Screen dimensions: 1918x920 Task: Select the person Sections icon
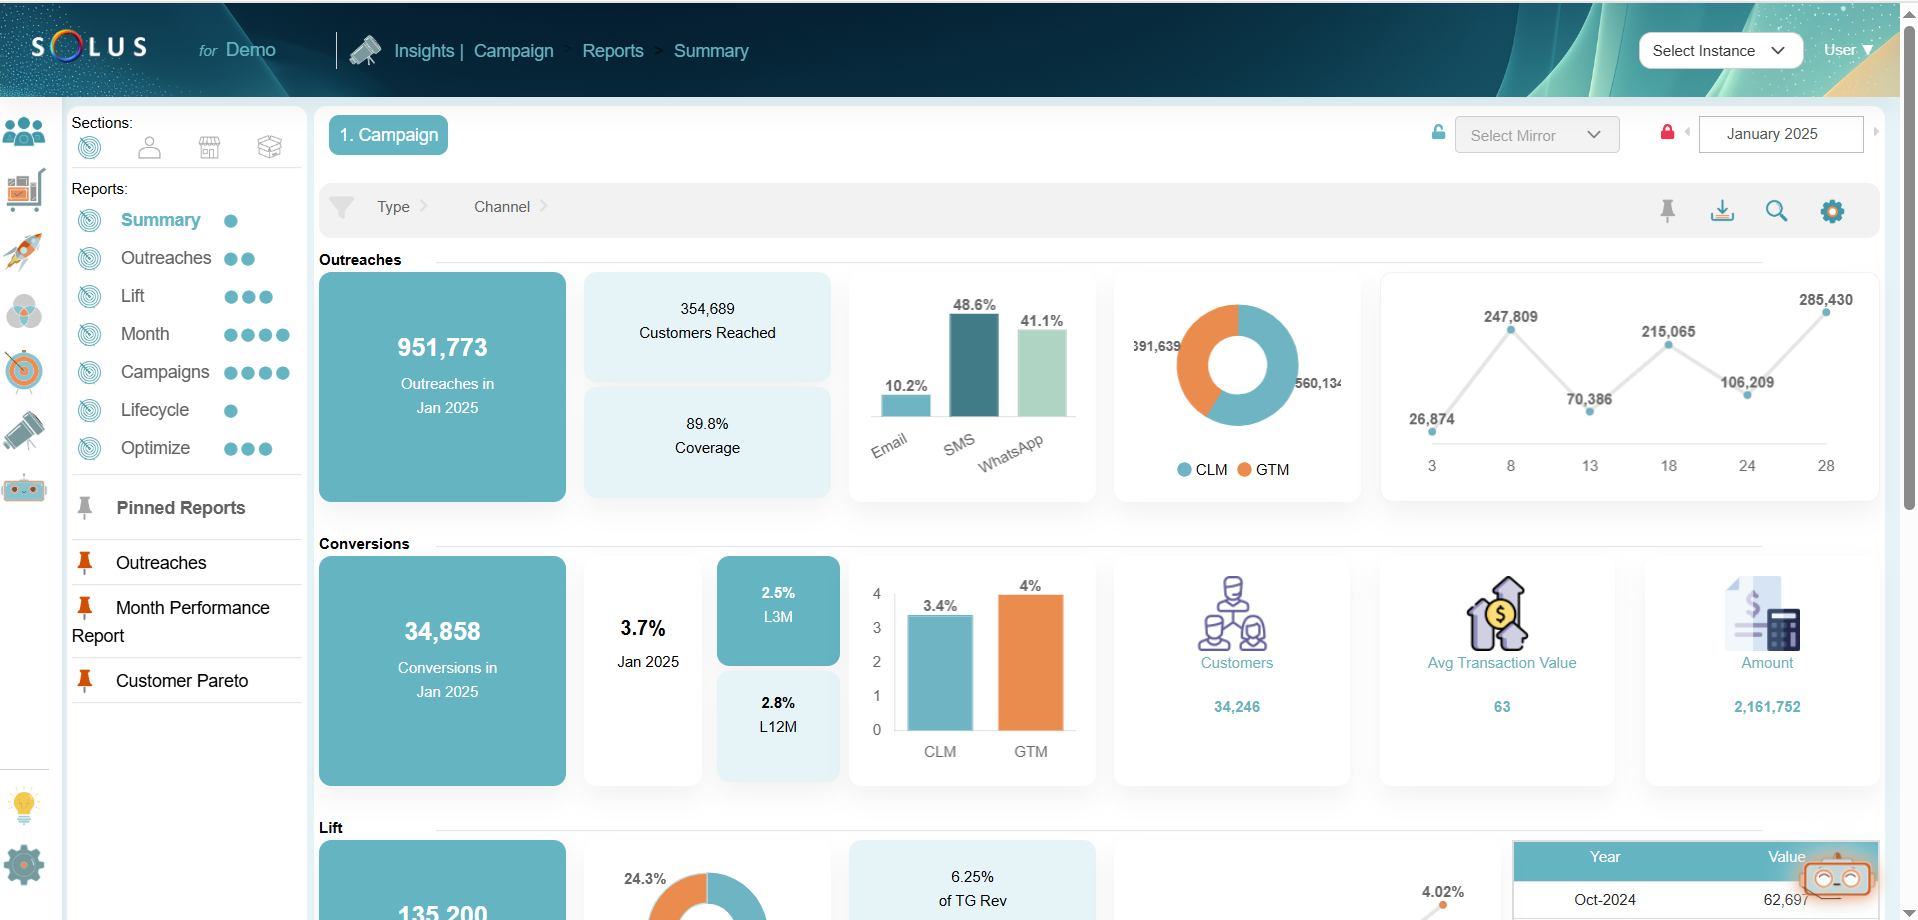[x=149, y=147]
